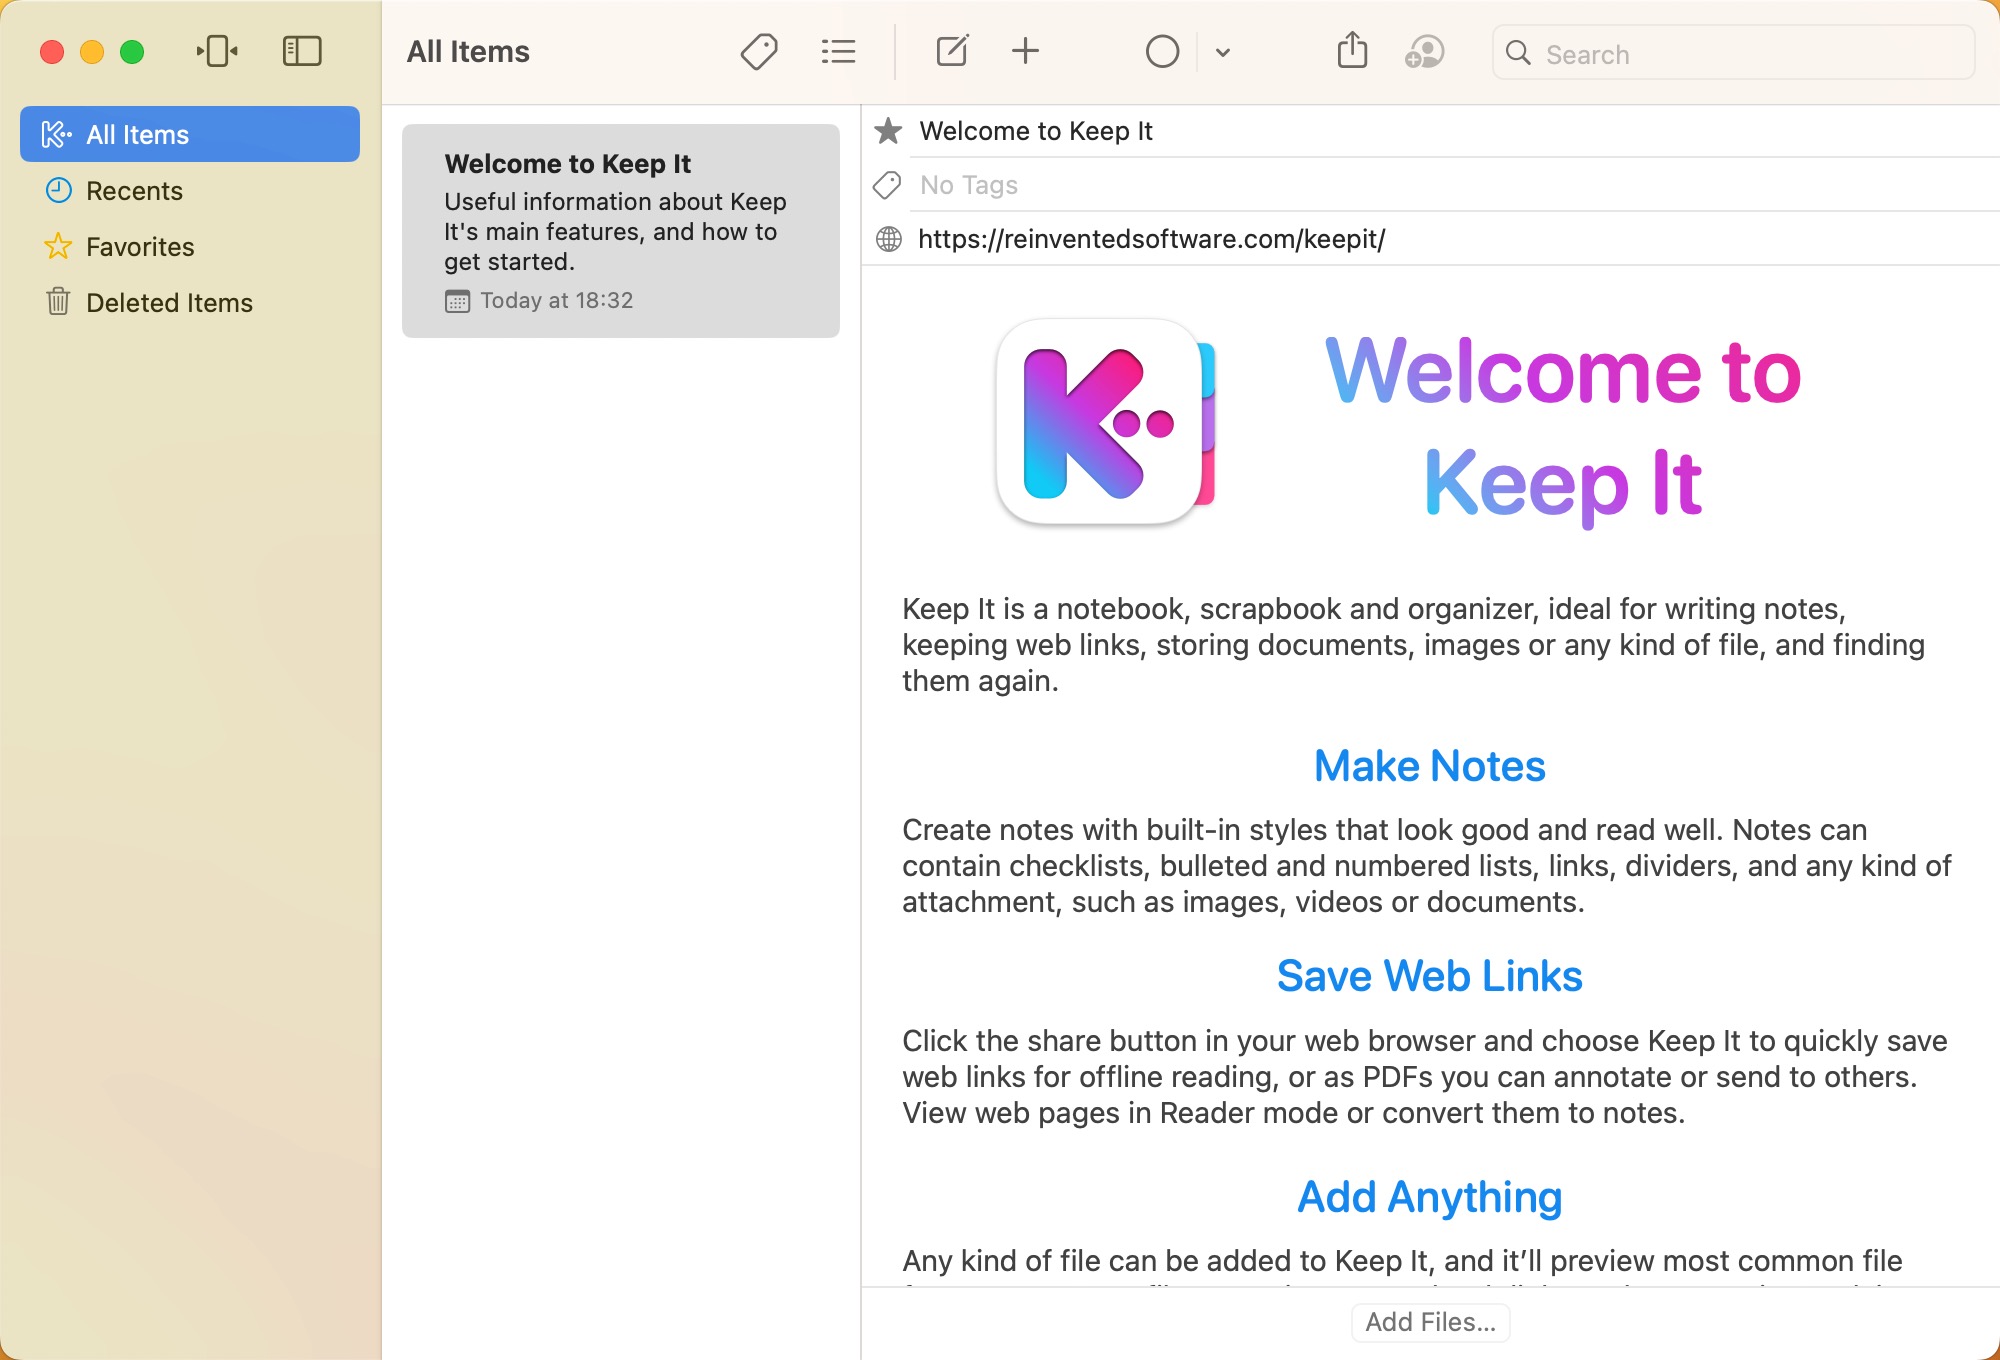Click the panel layout toggle icon

[300, 52]
